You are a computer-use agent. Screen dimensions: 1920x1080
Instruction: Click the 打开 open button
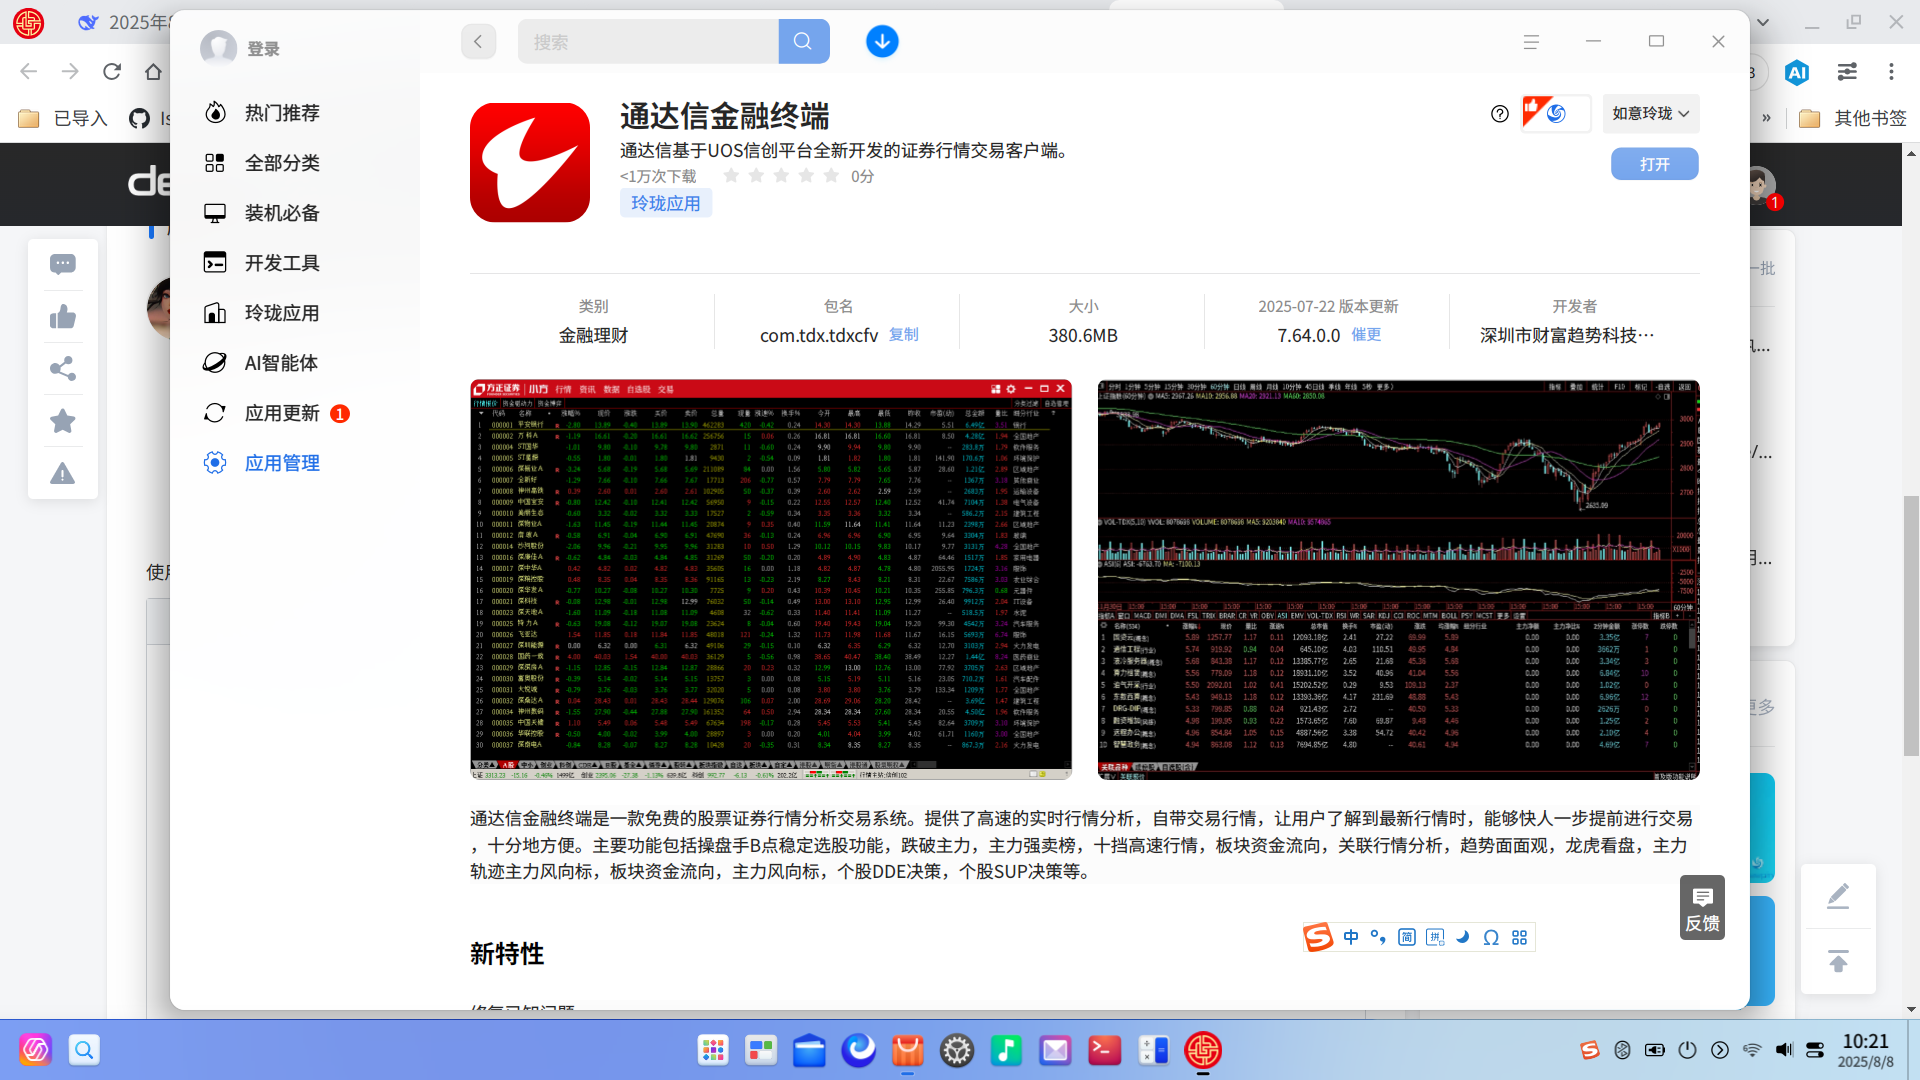(x=1654, y=164)
